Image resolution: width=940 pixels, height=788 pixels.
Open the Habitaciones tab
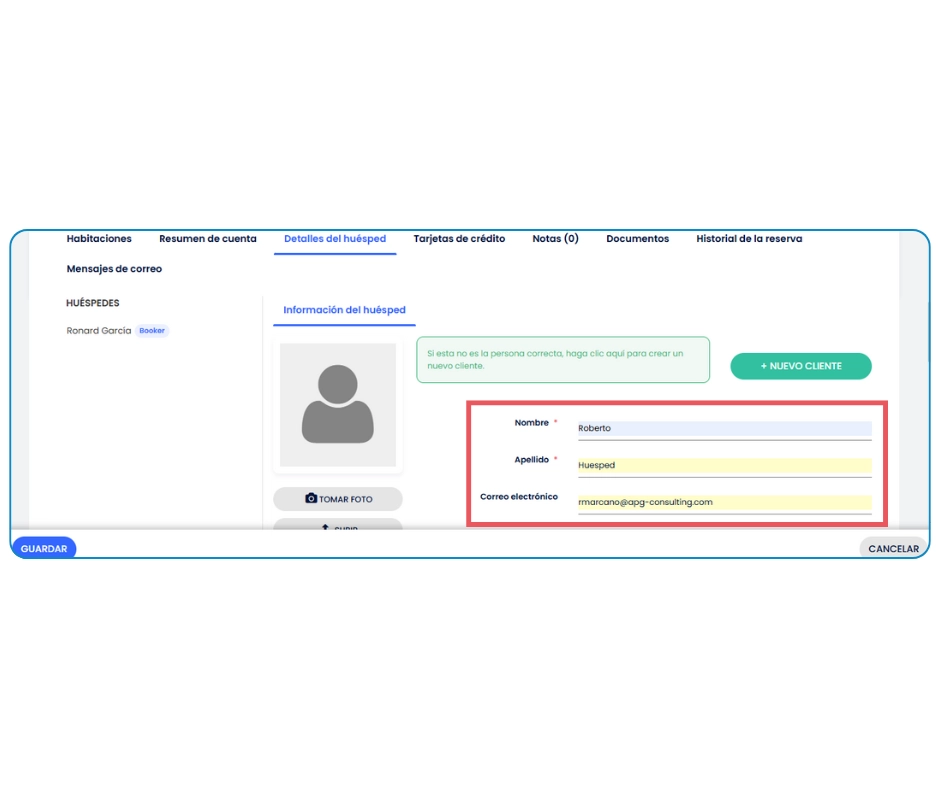pos(99,239)
